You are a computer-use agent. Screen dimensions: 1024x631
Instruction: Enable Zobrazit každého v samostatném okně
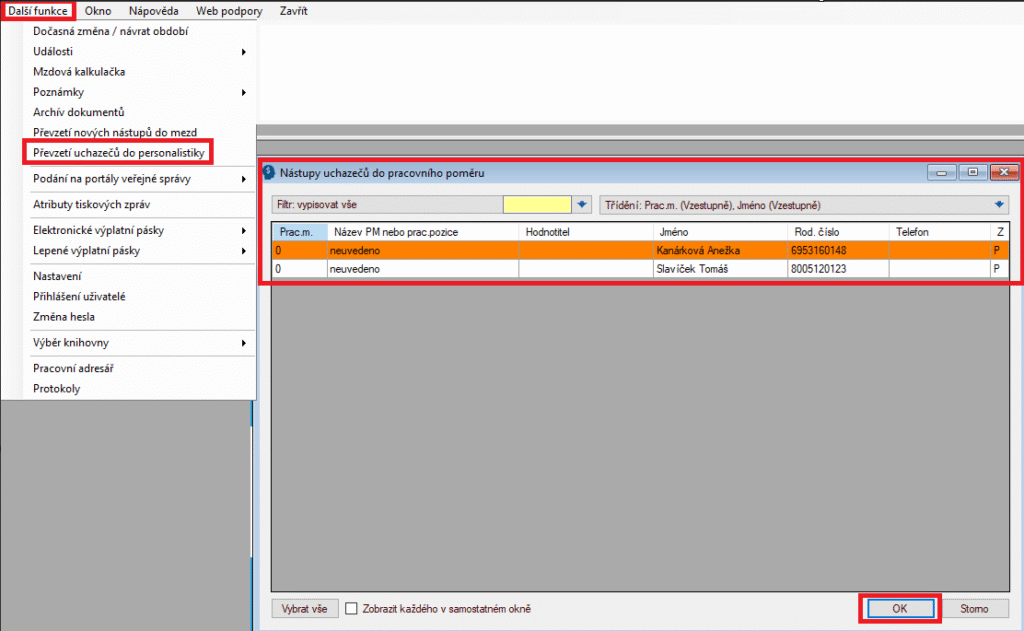pyautogui.click(x=351, y=609)
